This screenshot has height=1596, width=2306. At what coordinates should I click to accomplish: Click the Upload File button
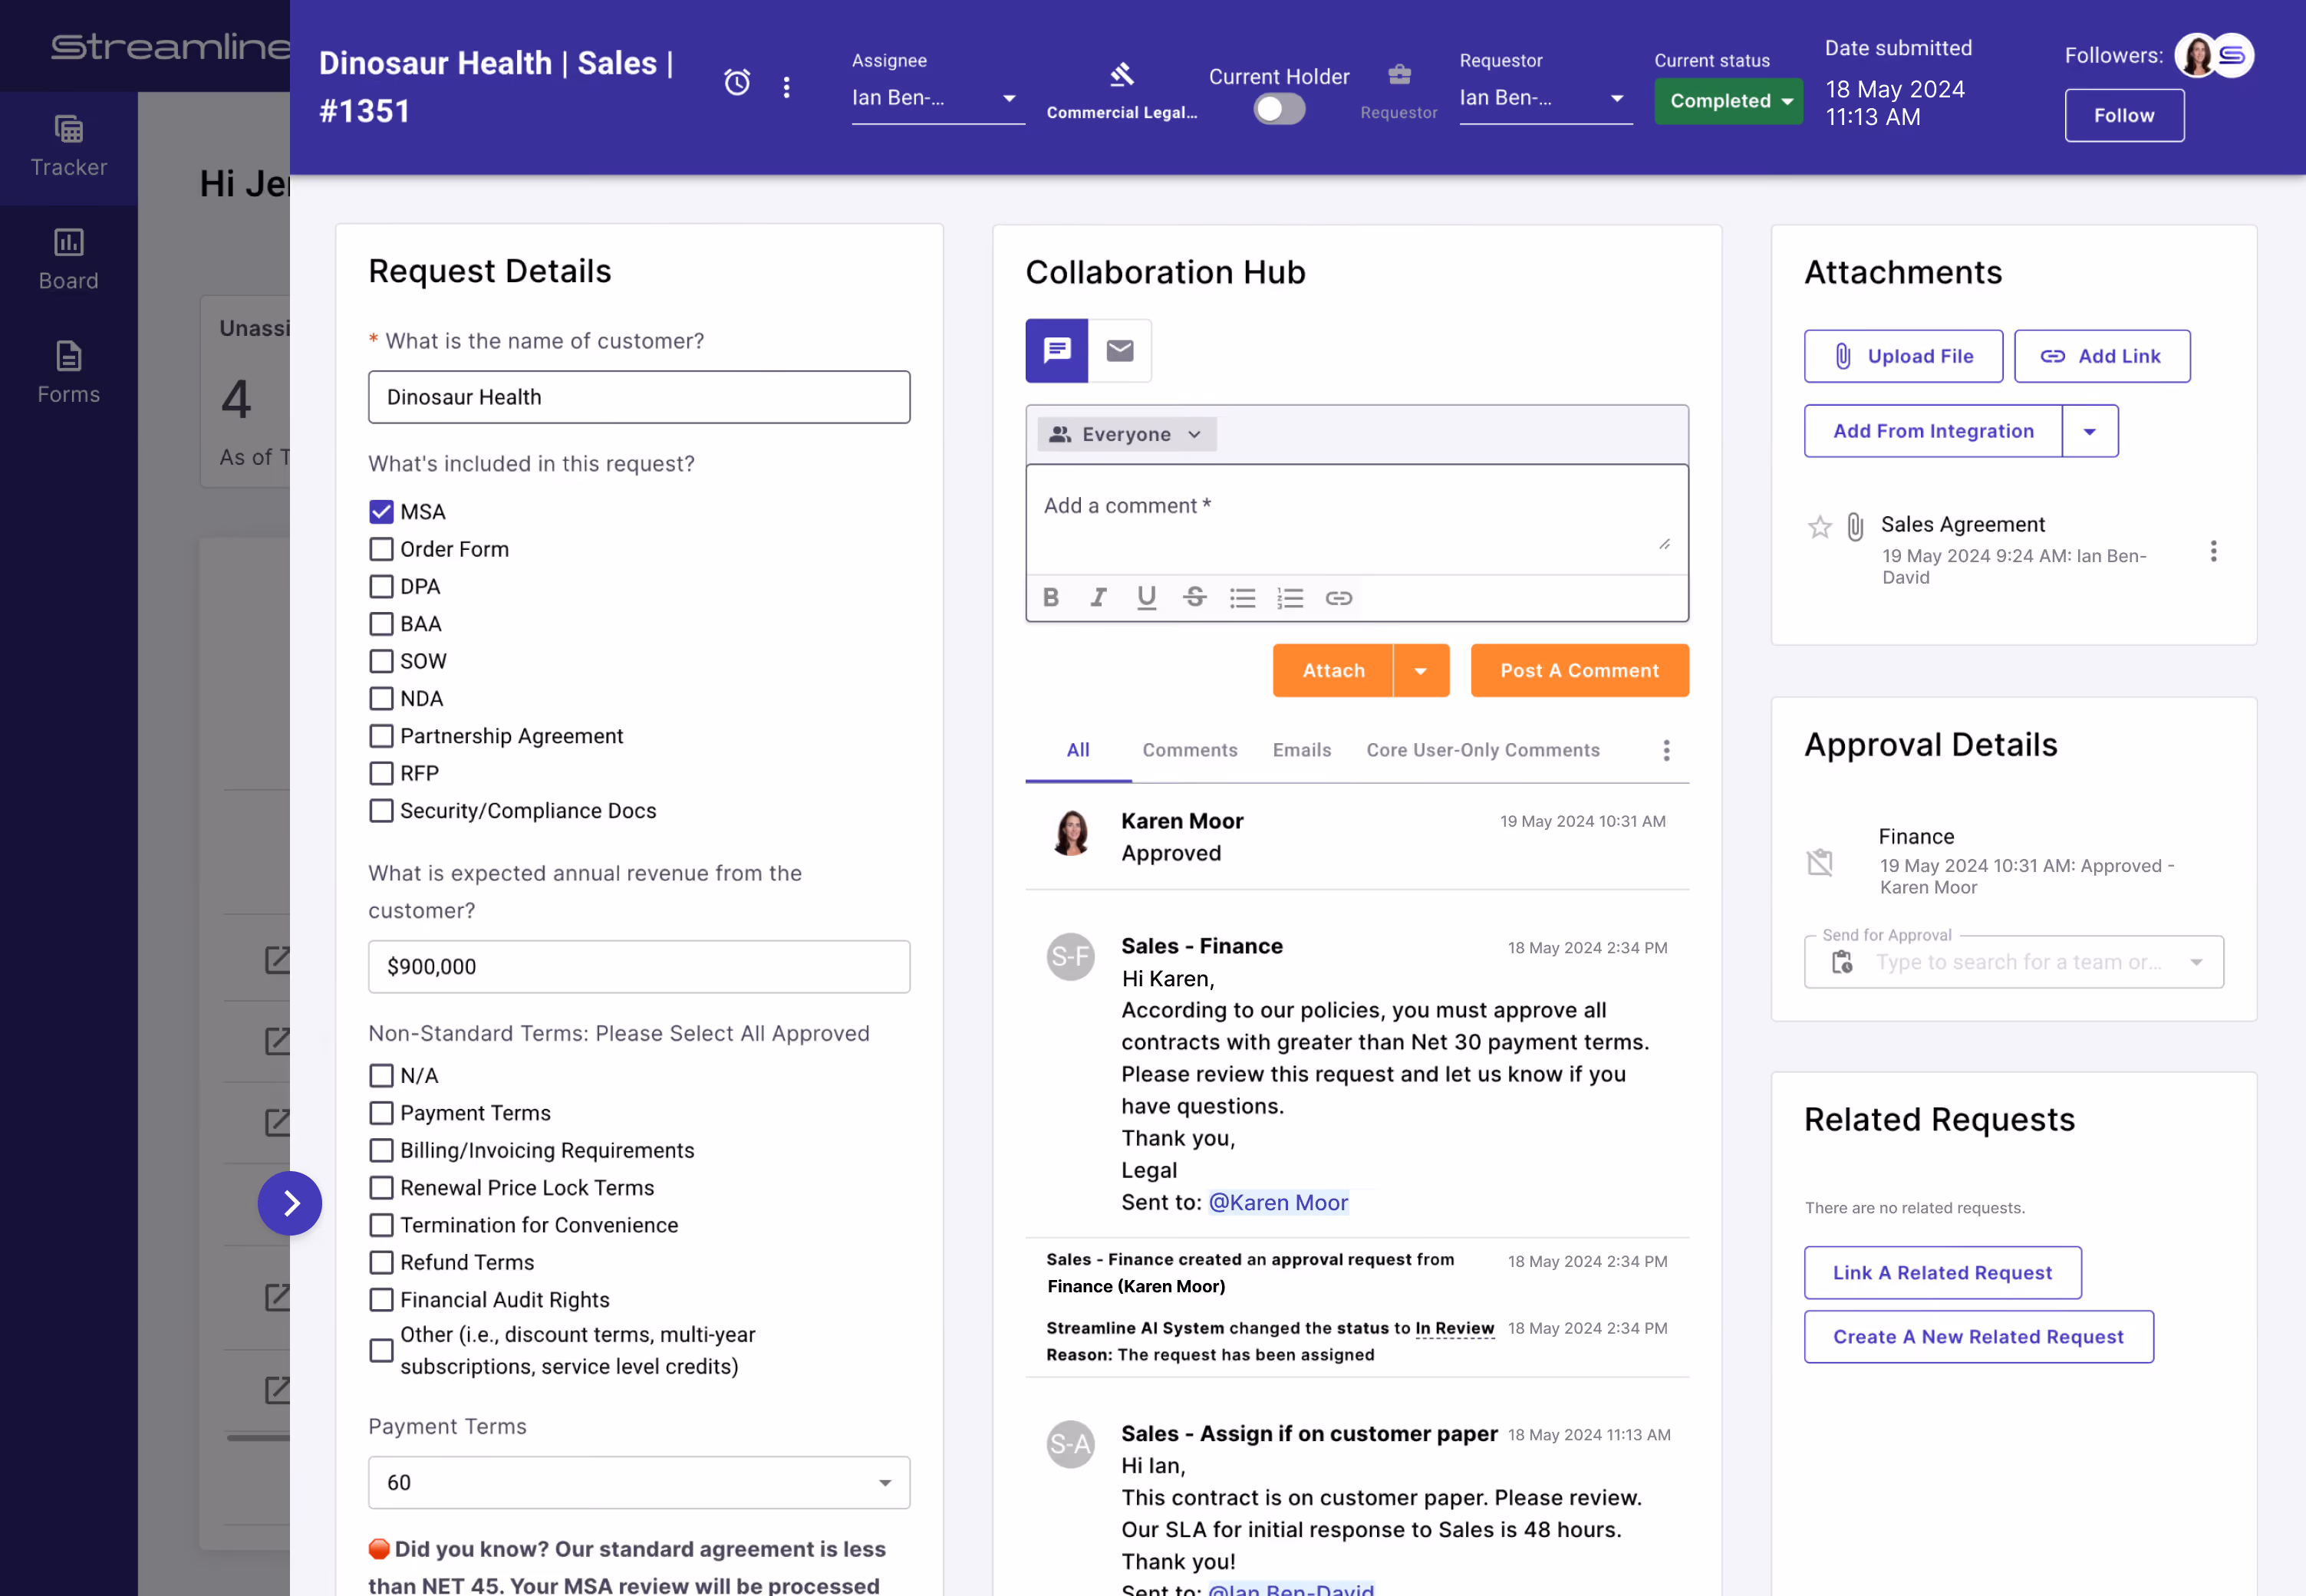[1904, 356]
